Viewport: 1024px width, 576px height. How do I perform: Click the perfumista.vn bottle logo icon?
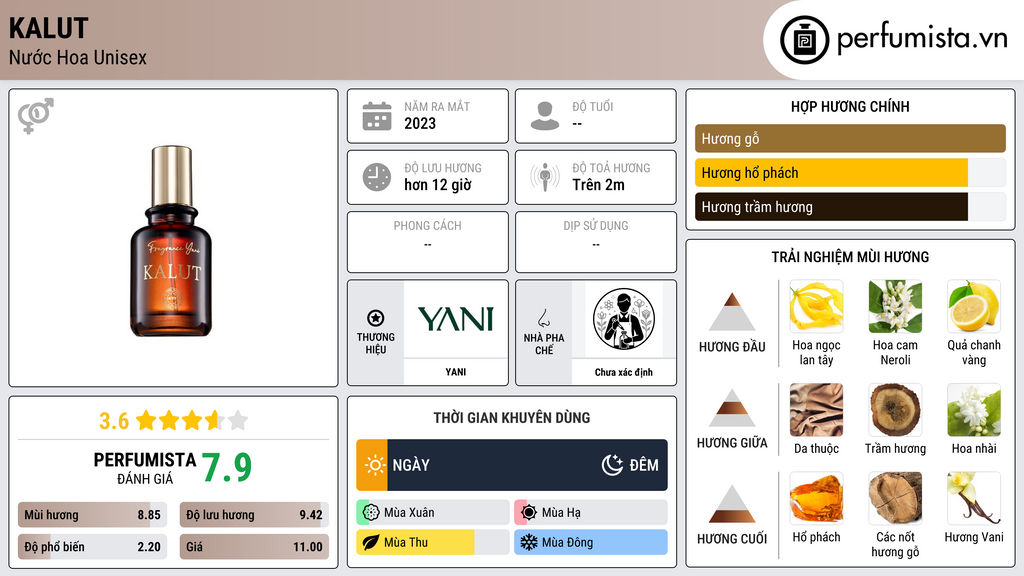[804, 40]
